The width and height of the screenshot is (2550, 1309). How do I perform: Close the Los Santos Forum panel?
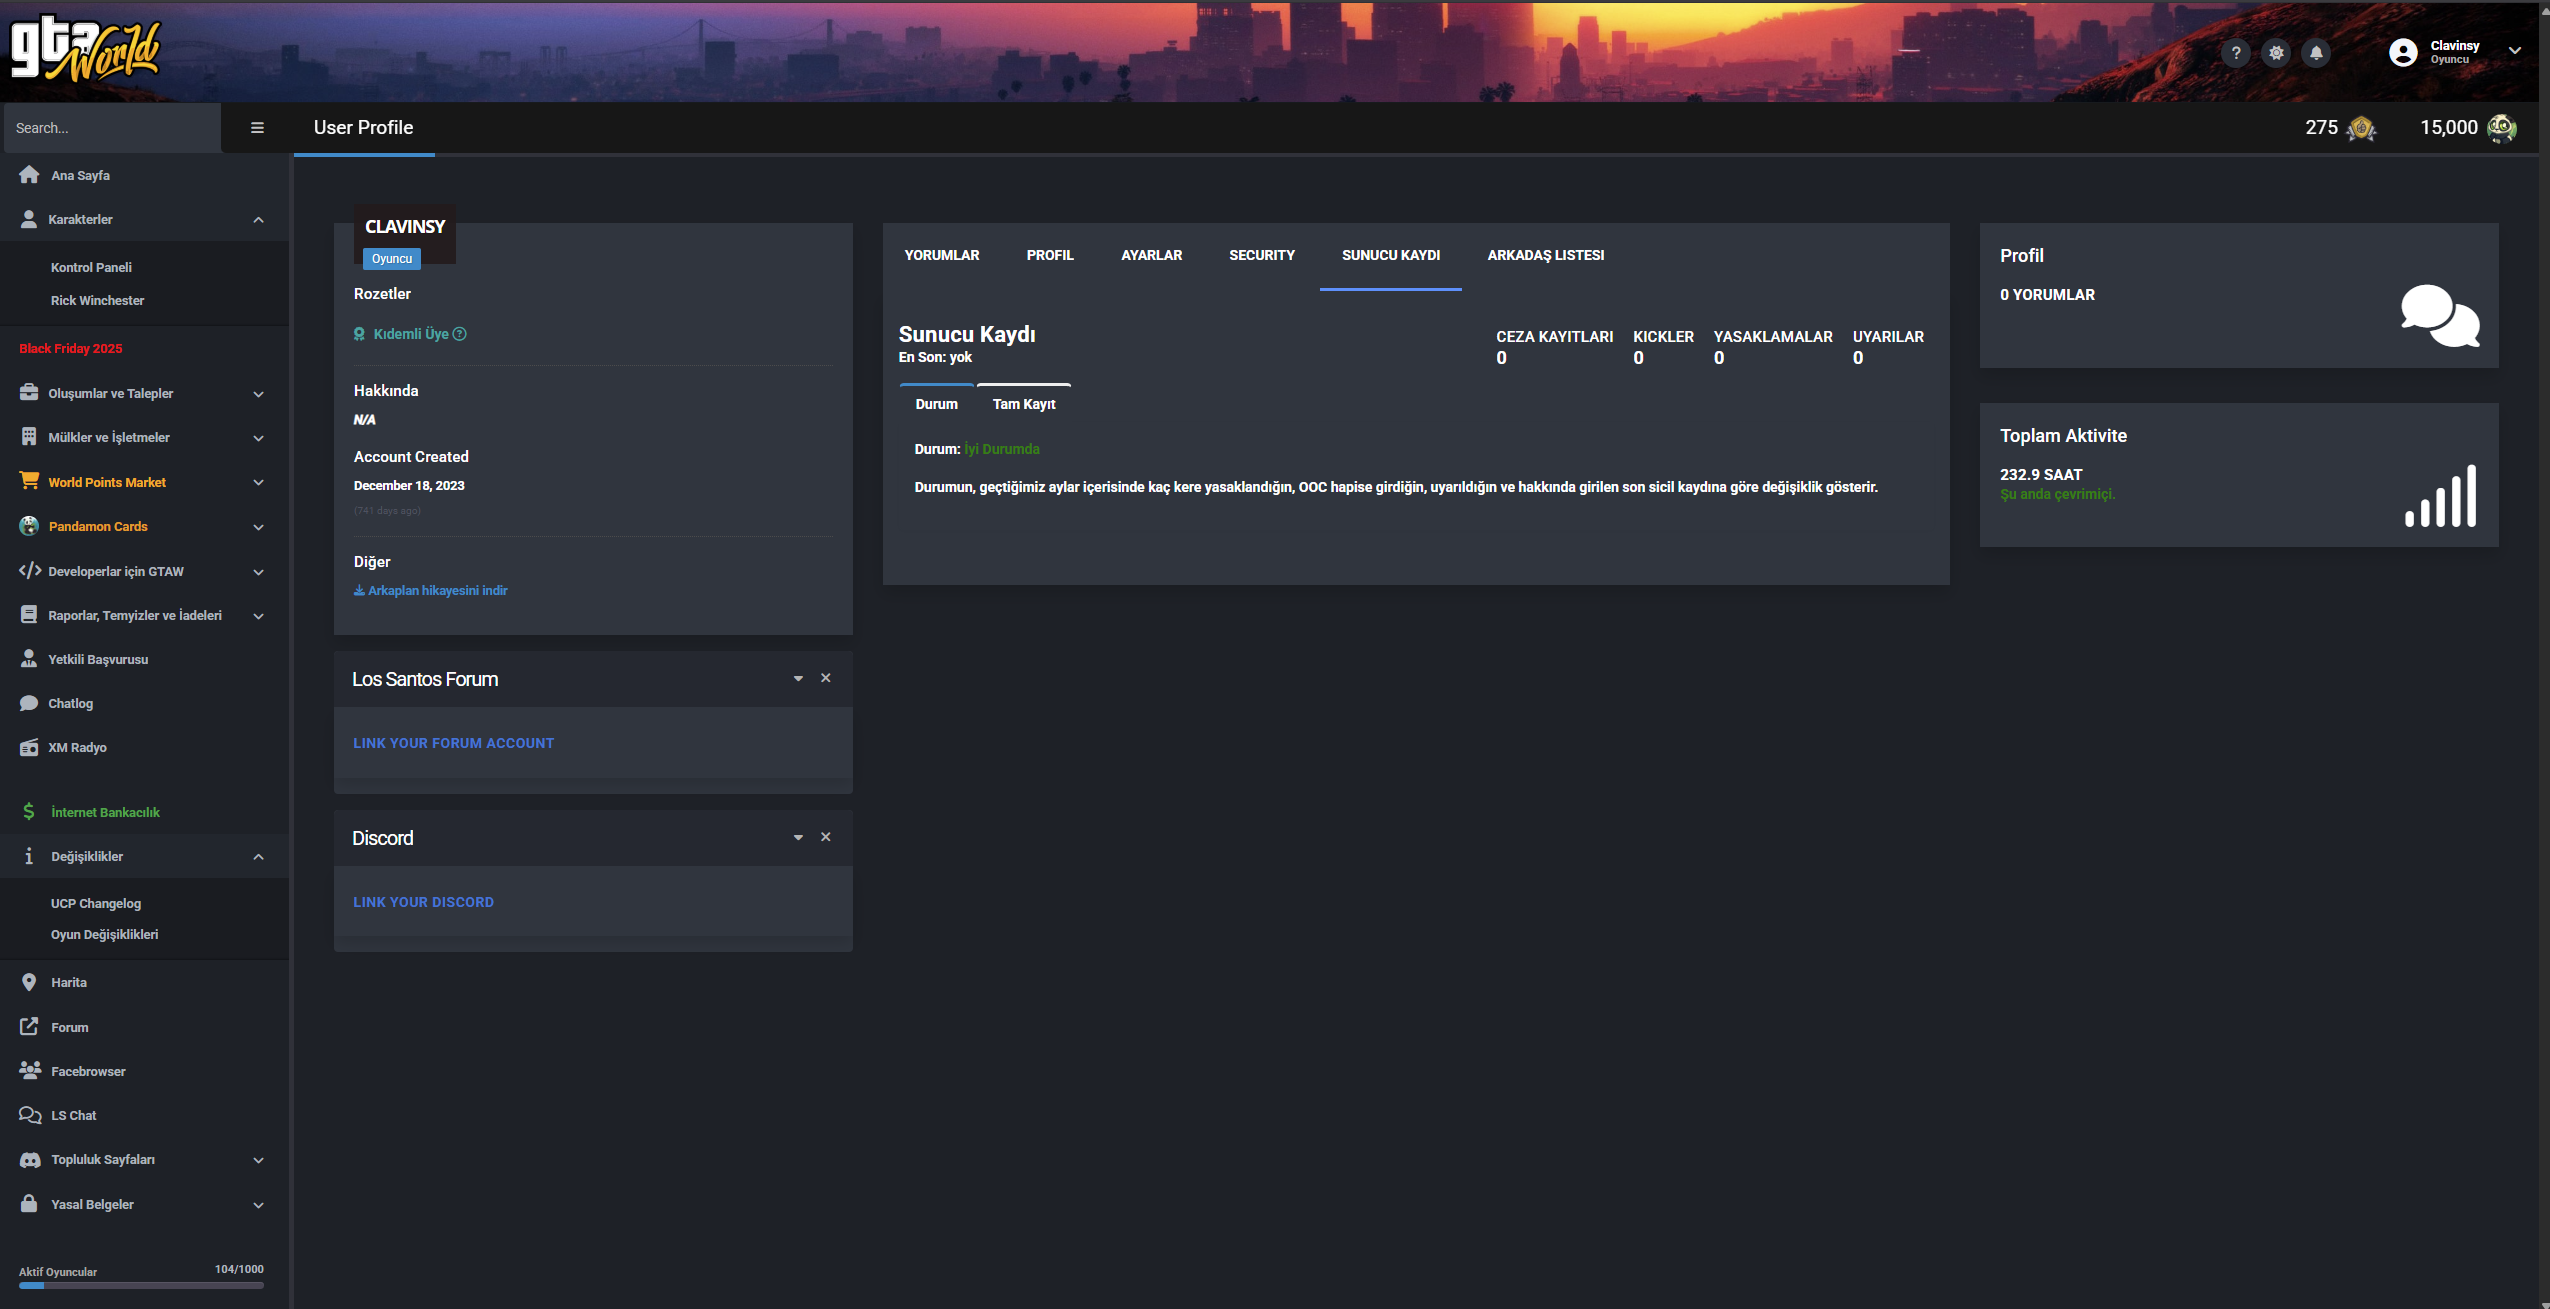tap(826, 678)
